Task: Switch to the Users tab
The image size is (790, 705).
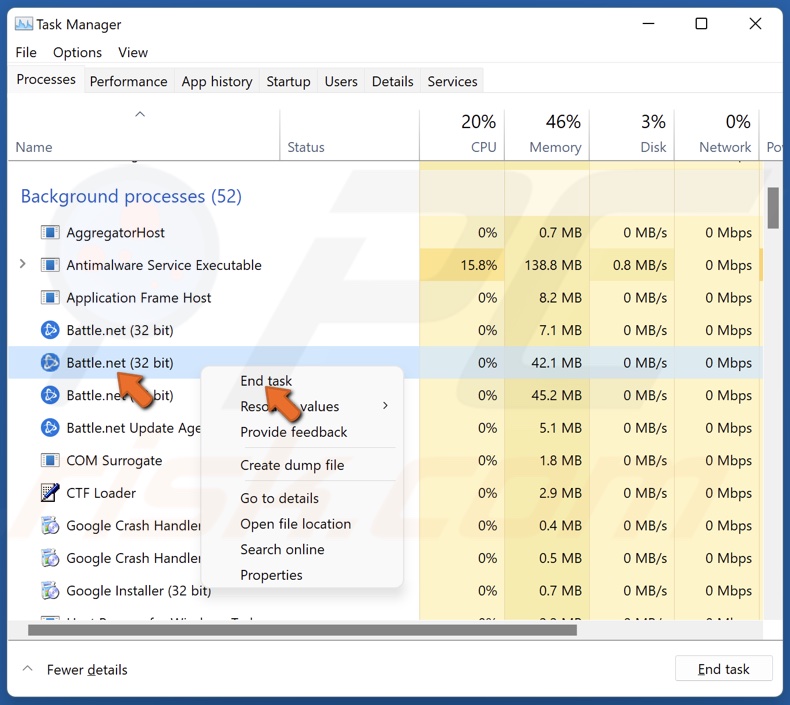Action: [341, 81]
